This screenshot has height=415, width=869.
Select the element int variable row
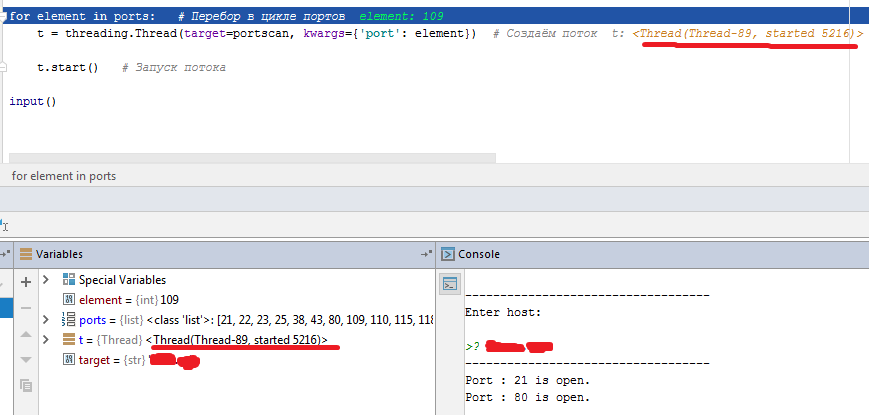coord(120,300)
